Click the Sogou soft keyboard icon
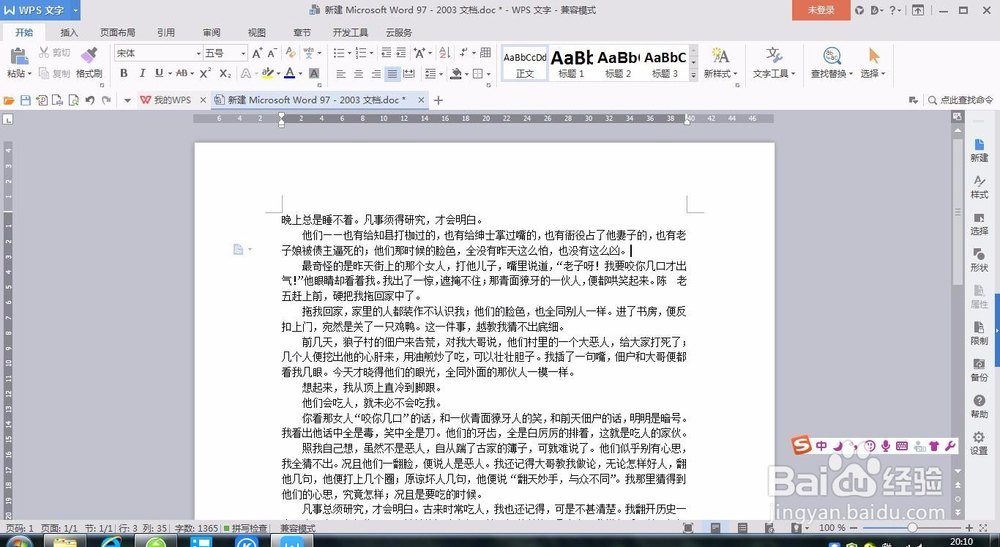1000x547 pixels. (902, 446)
